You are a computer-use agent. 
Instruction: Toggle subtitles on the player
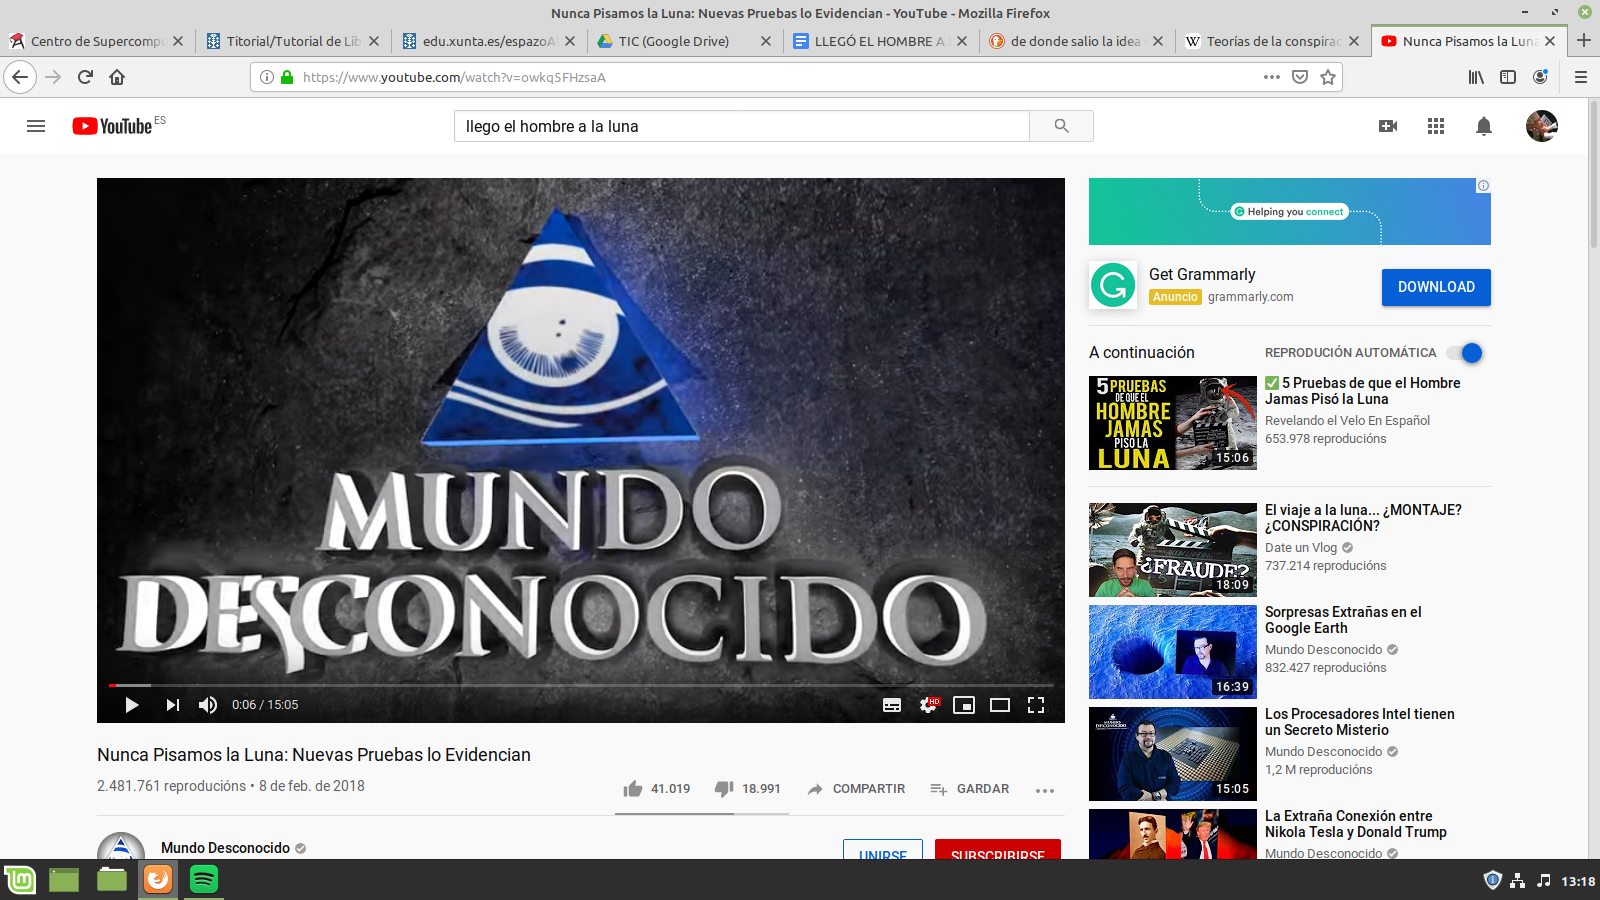tap(892, 705)
